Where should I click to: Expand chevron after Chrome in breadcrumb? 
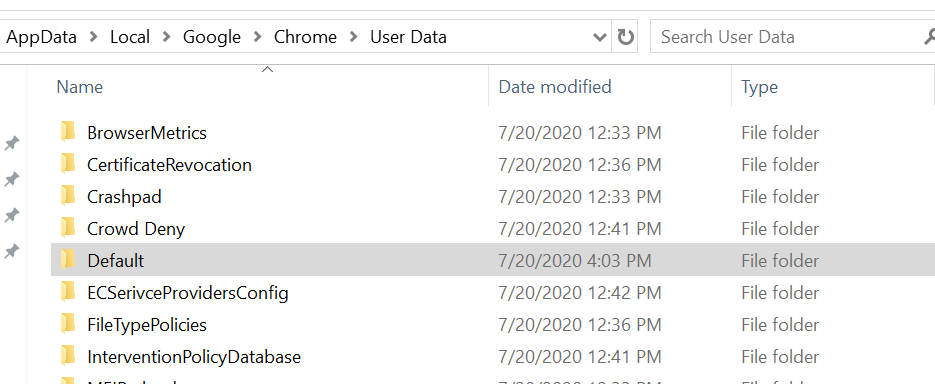pyautogui.click(x=354, y=37)
